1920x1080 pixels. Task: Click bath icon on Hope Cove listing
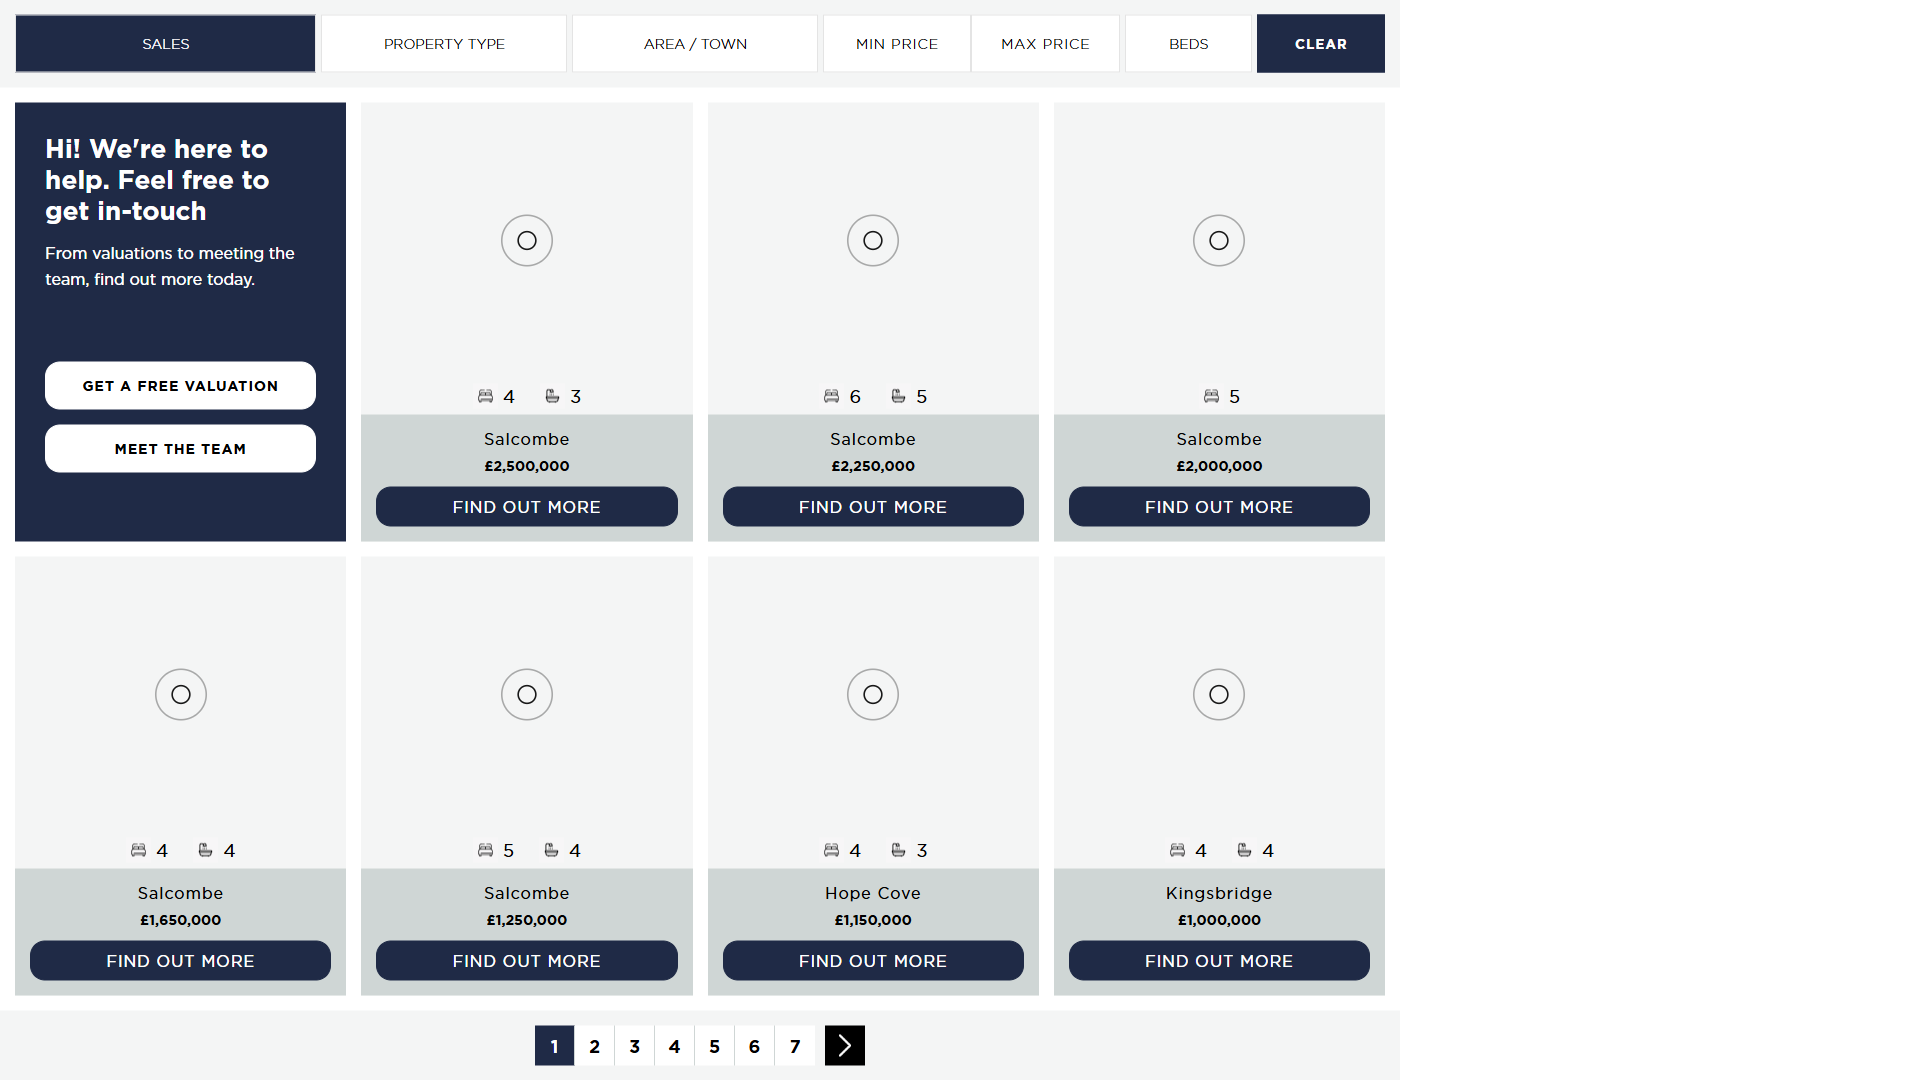[898, 850]
